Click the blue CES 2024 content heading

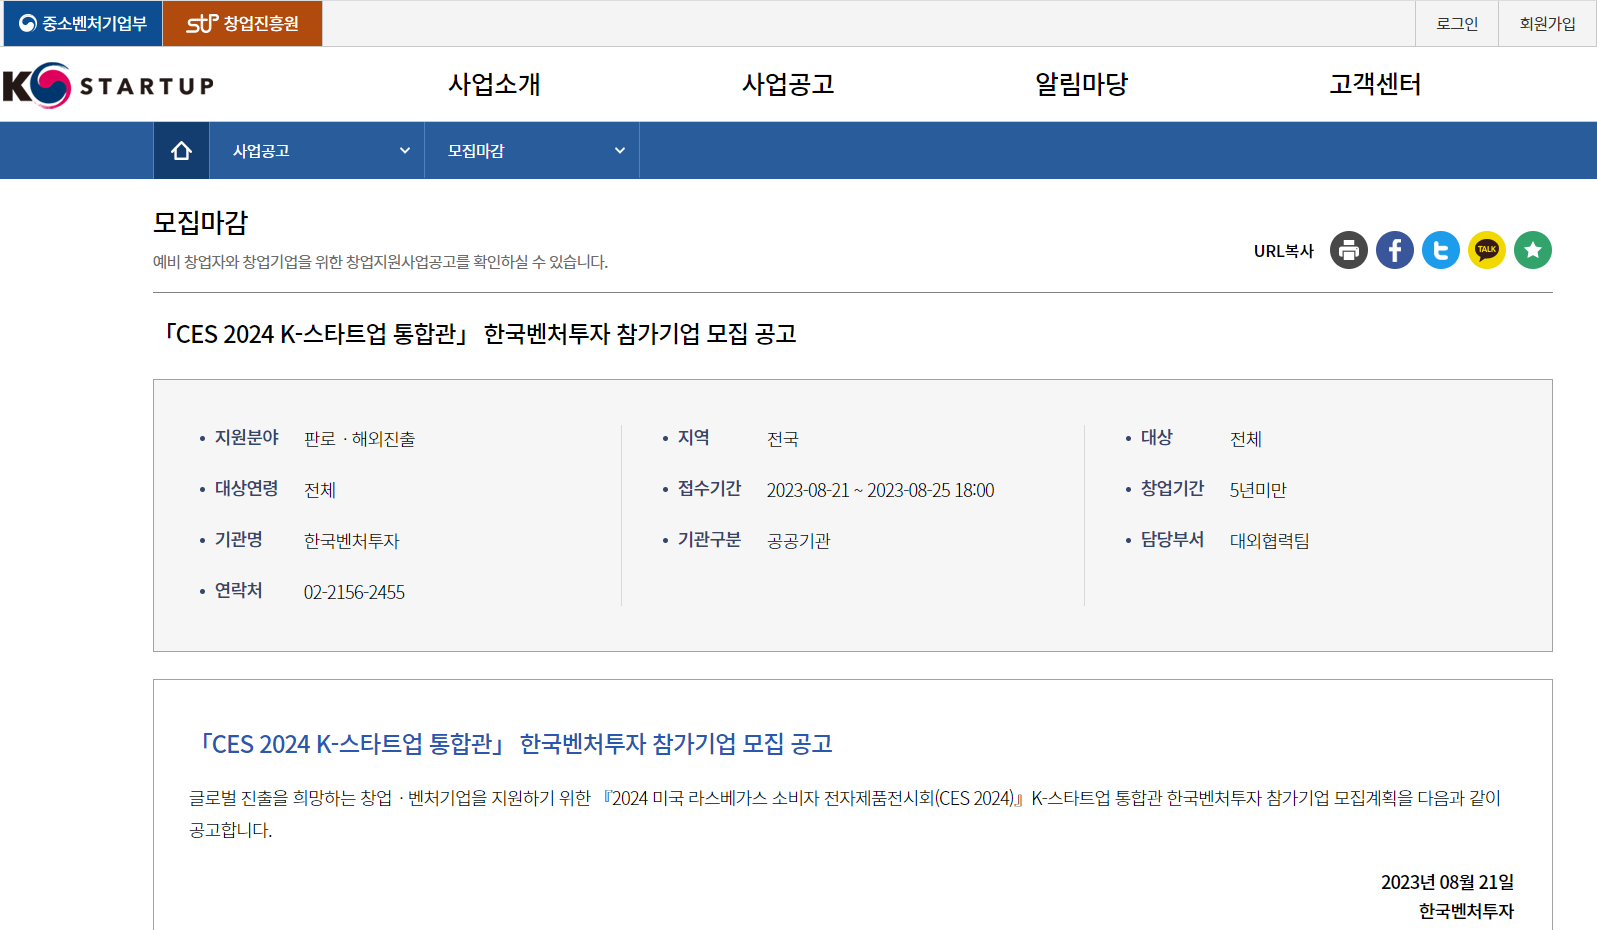(x=515, y=744)
